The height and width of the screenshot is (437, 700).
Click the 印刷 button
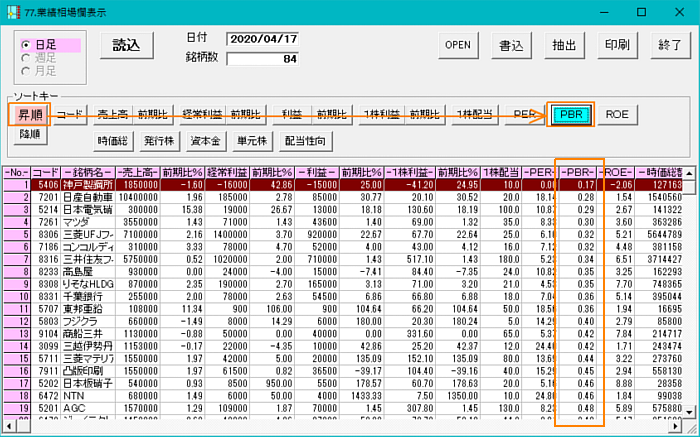617,46
